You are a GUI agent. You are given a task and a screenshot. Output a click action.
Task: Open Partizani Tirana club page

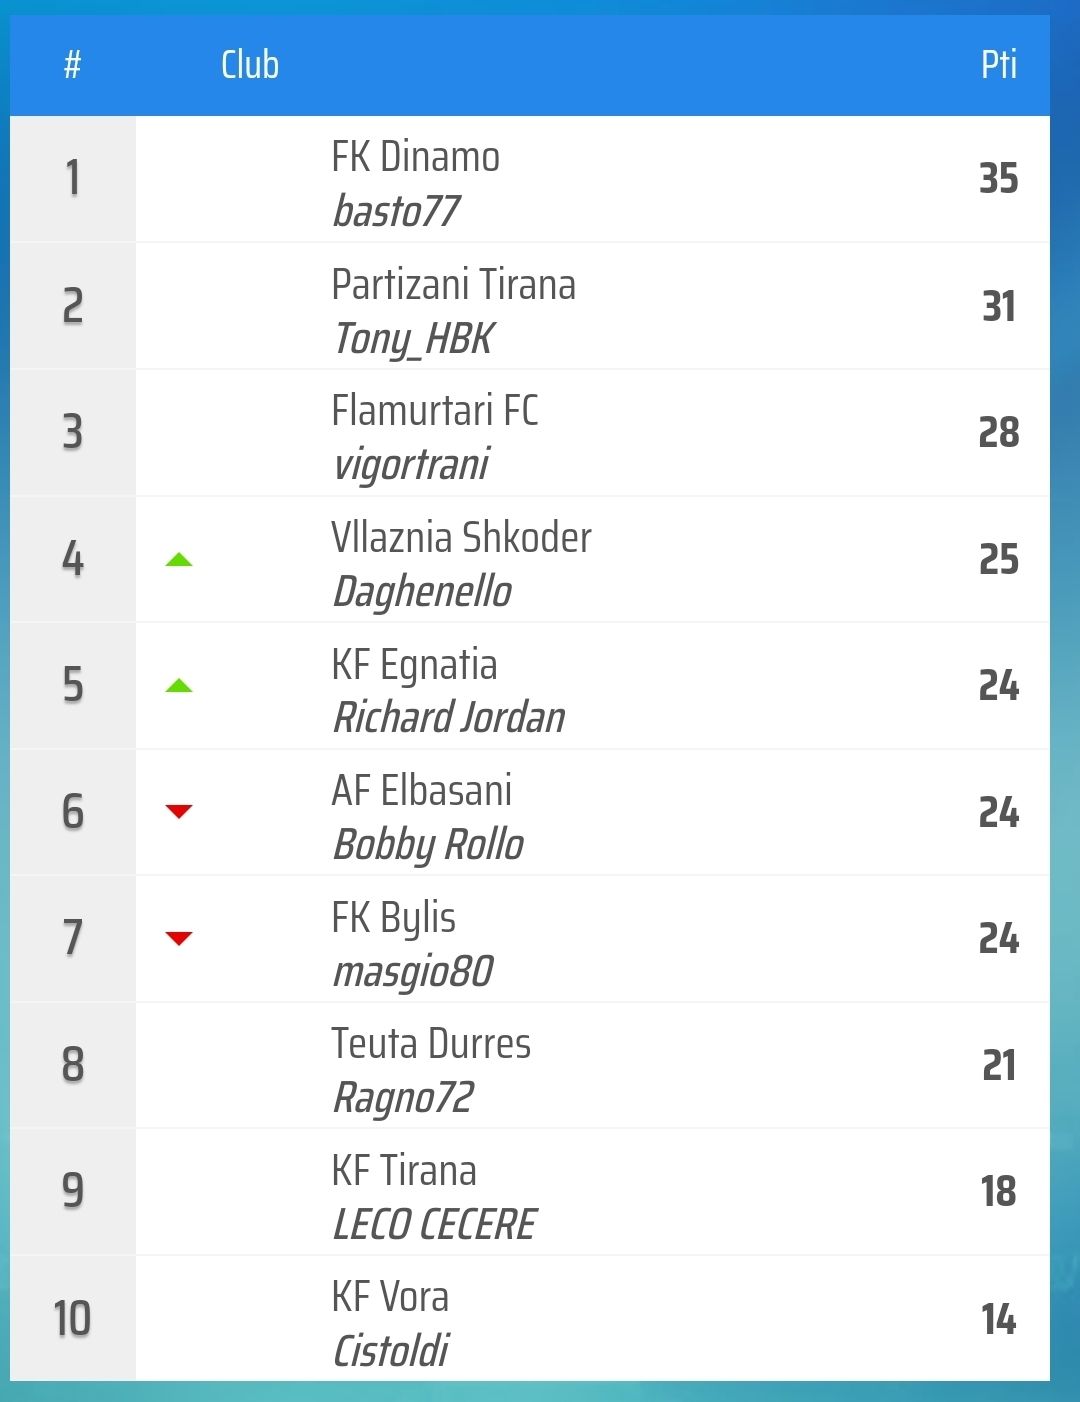453,284
